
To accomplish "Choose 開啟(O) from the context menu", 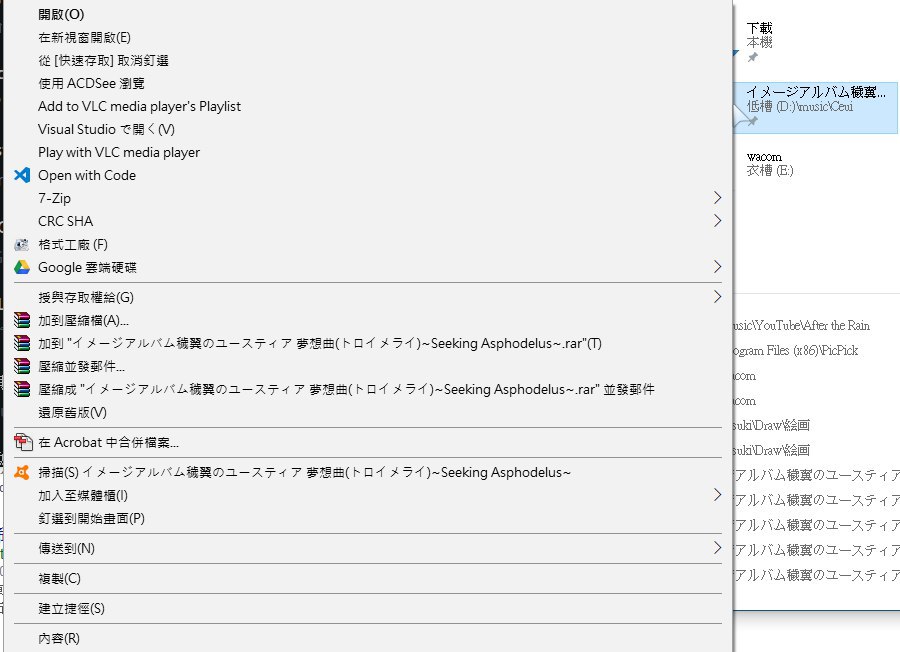I will click(x=367, y=14).
